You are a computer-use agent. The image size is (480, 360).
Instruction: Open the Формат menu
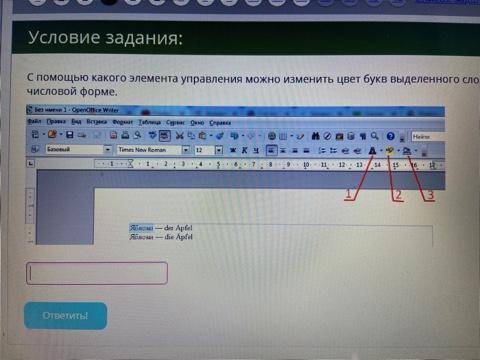pos(122,122)
